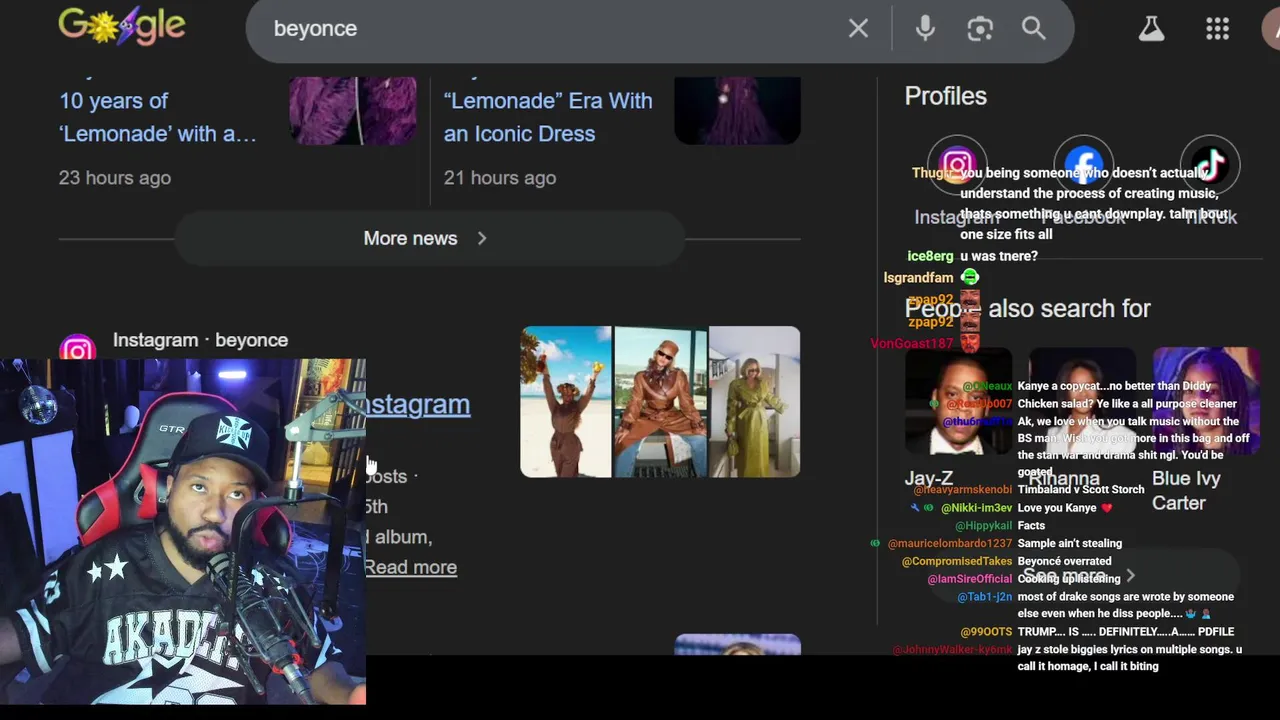Viewport: 1280px width, 720px height.
Task: Click the magnifying glass search icon
Action: 1034,28
